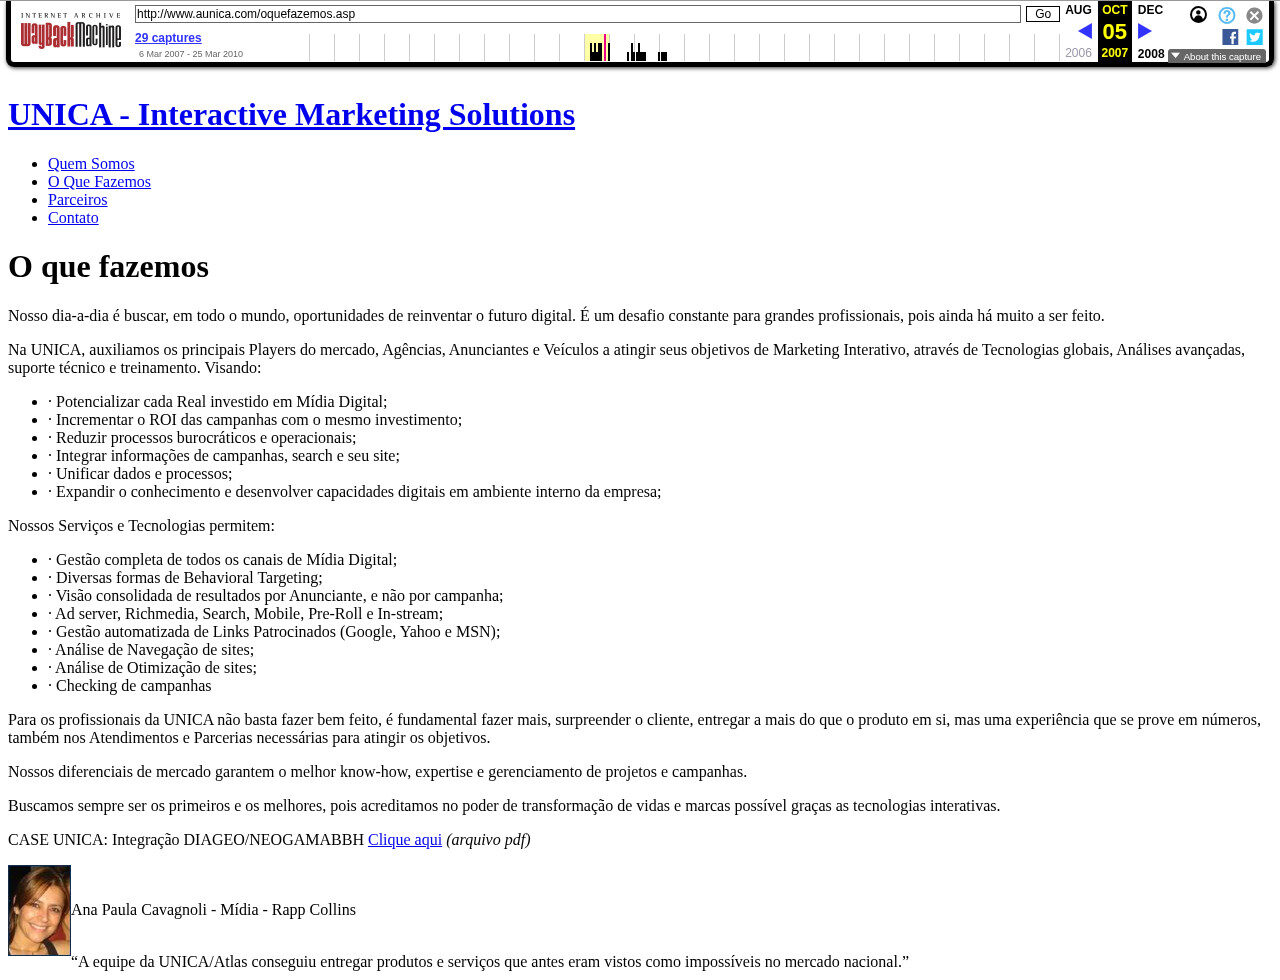Share capture on Twitter
This screenshot has height=980, width=1280.
(1254, 37)
